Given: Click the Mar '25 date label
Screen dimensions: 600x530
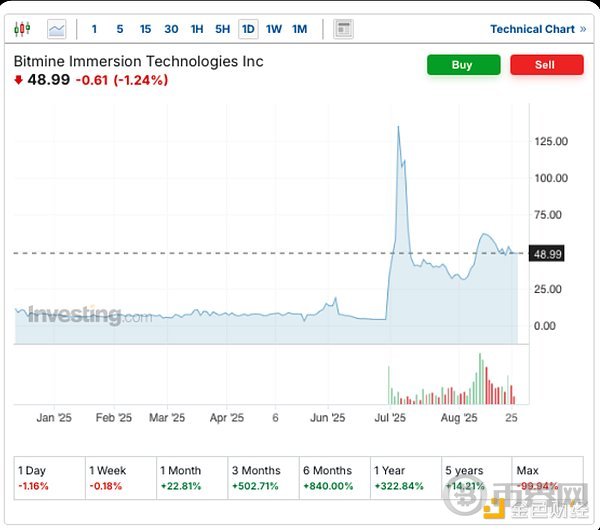Looking at the screenshot, I should (x=167, y=417).
